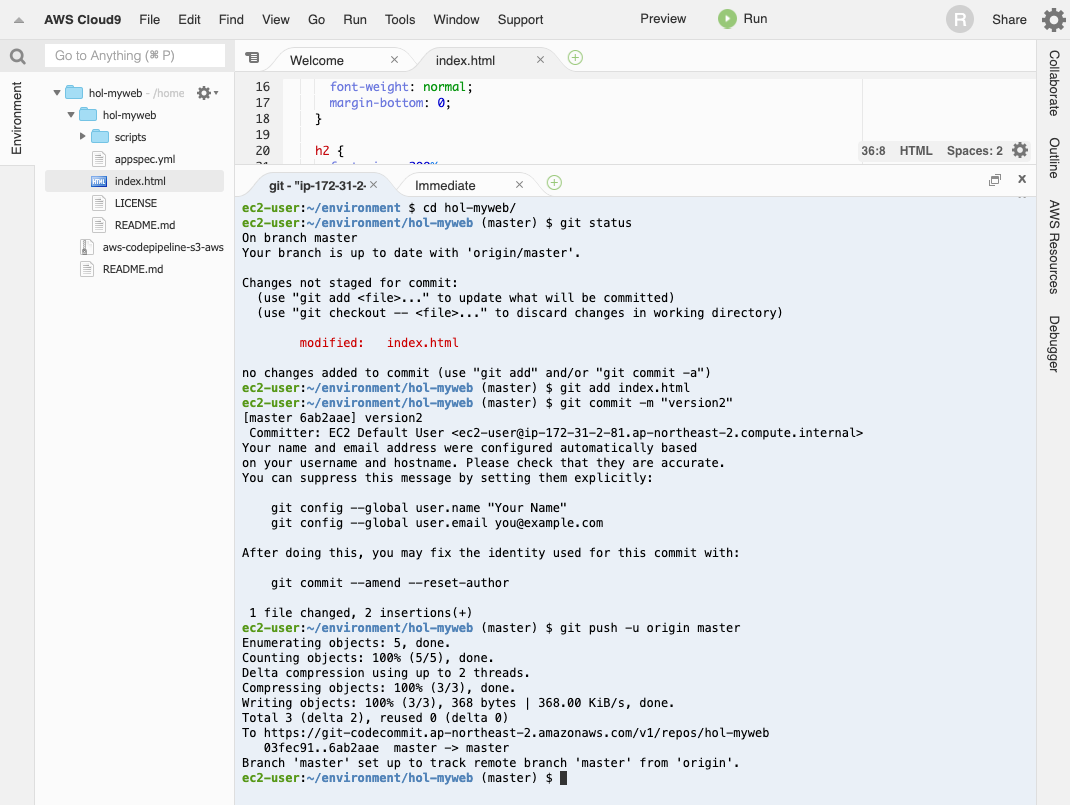
Task: Switch to the index.html tab
Action: pyautogui.click(x=465, y=61)
